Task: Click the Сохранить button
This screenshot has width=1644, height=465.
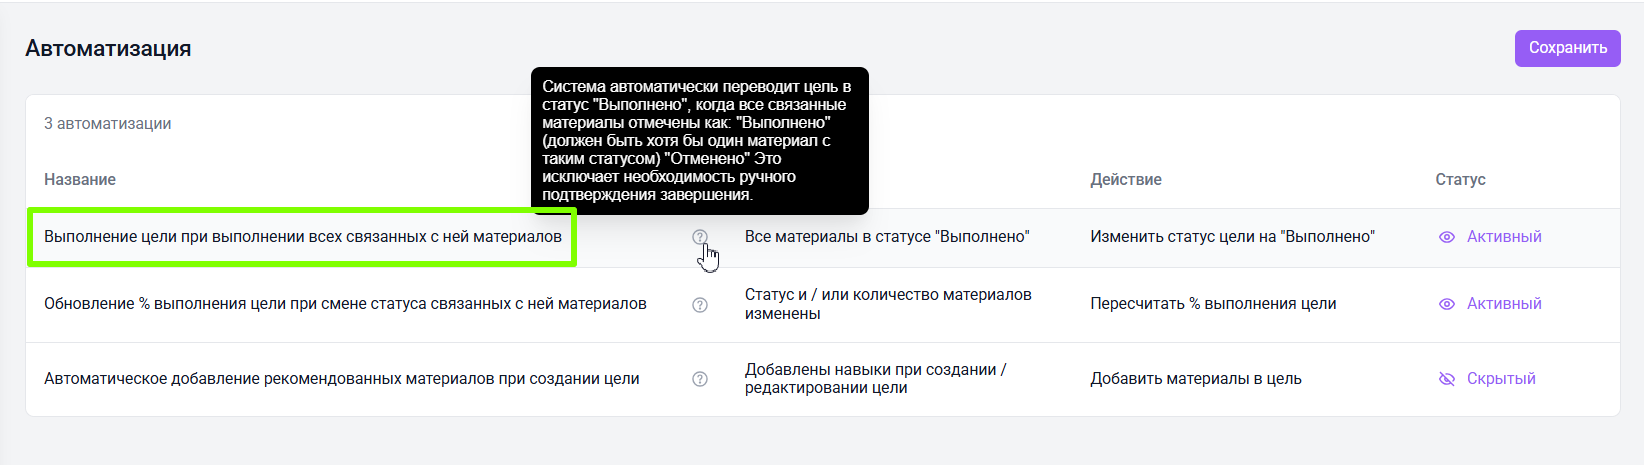Action: 1567,48
